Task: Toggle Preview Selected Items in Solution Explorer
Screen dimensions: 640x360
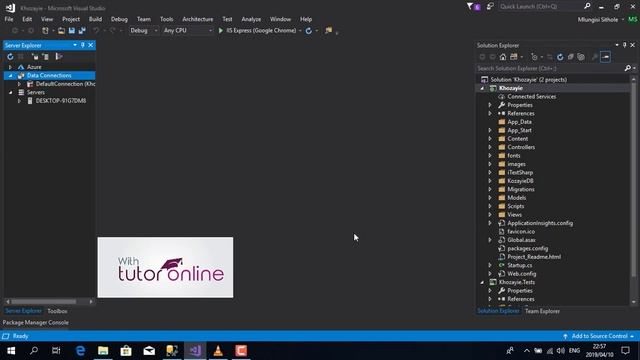Action: click(606, 57)
